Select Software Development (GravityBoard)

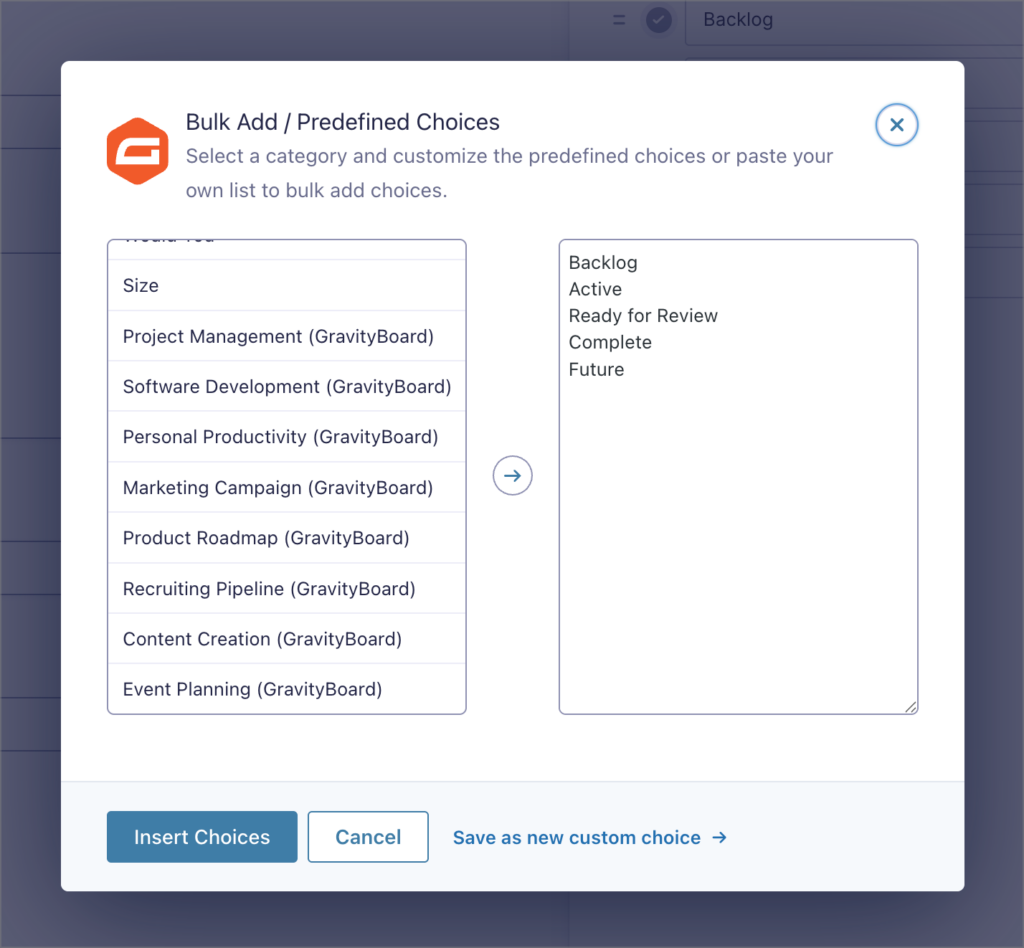coord(287,386)
